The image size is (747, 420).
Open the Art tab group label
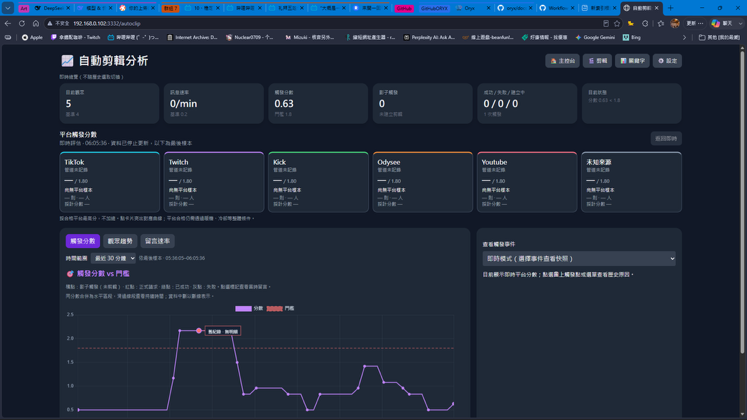[24, 8]
